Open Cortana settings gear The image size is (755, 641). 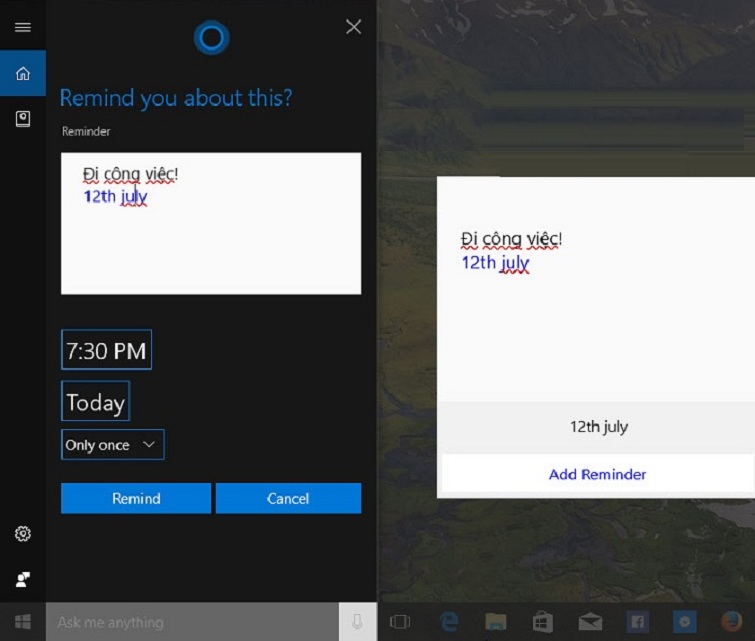pos(22,534)
